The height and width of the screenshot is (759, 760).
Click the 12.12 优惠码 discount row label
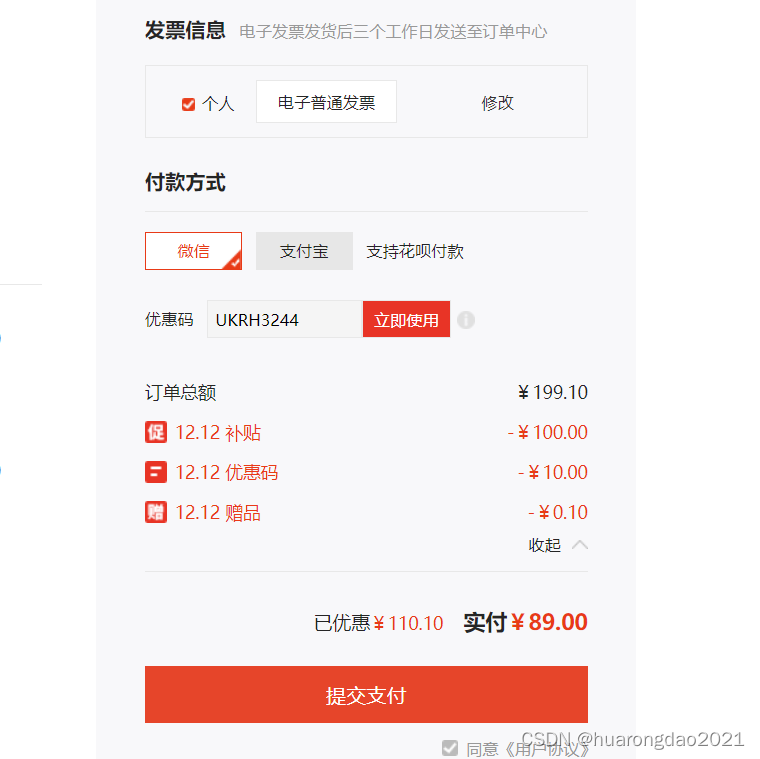(226, 473)
